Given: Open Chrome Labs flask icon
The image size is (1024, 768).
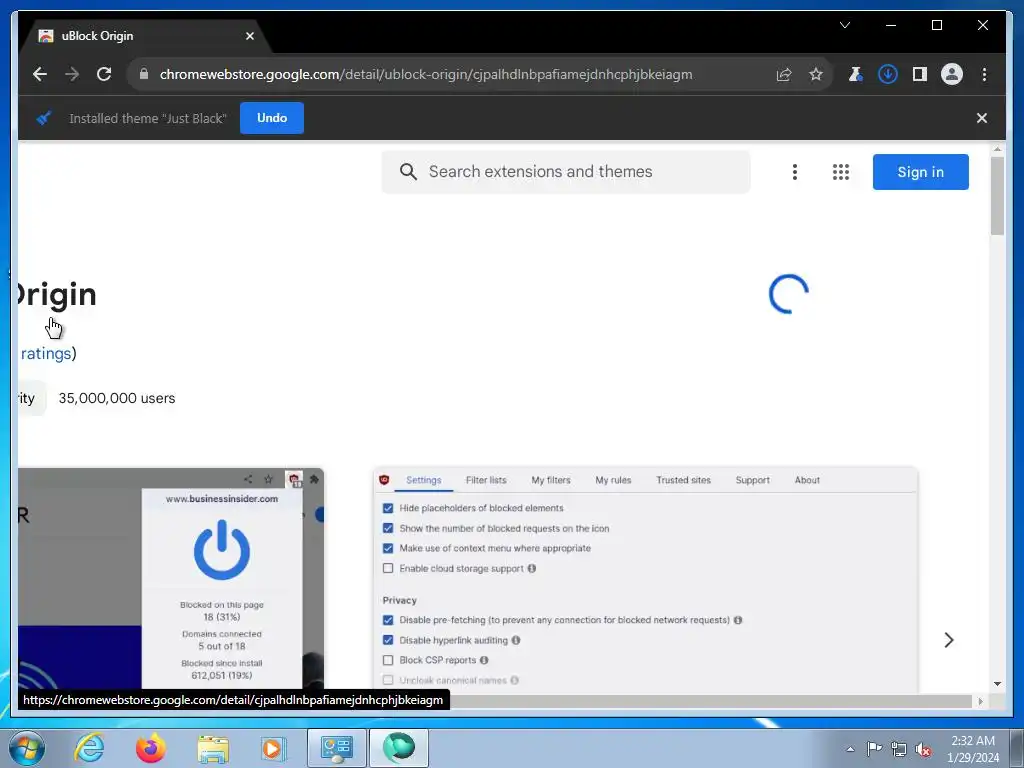Looking at the screenshot, I should [855, 74].
